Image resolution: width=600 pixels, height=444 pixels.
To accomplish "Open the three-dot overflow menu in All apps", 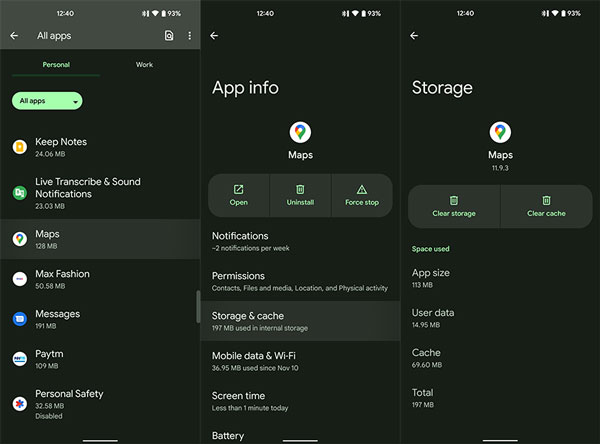I will point(189,36).
